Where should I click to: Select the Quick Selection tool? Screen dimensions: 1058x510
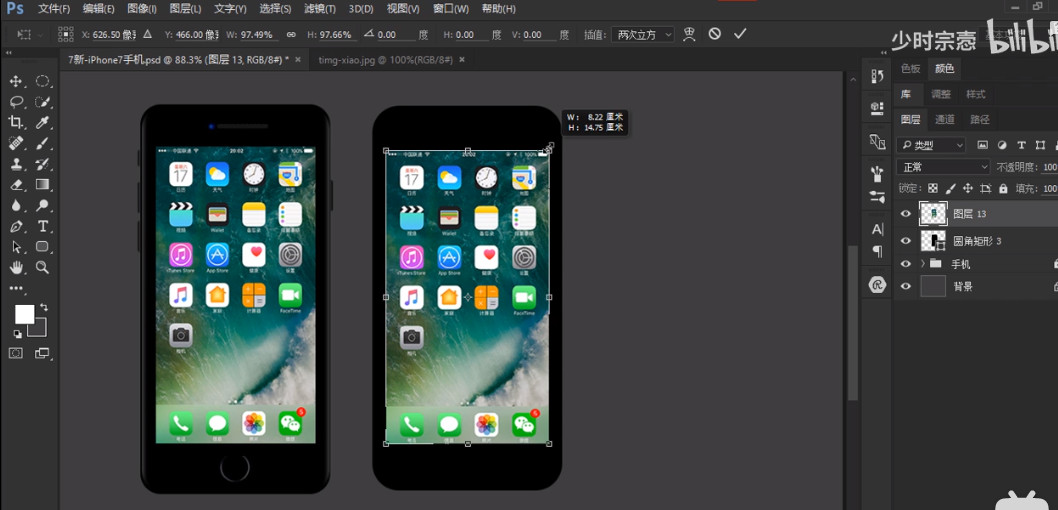43,102
